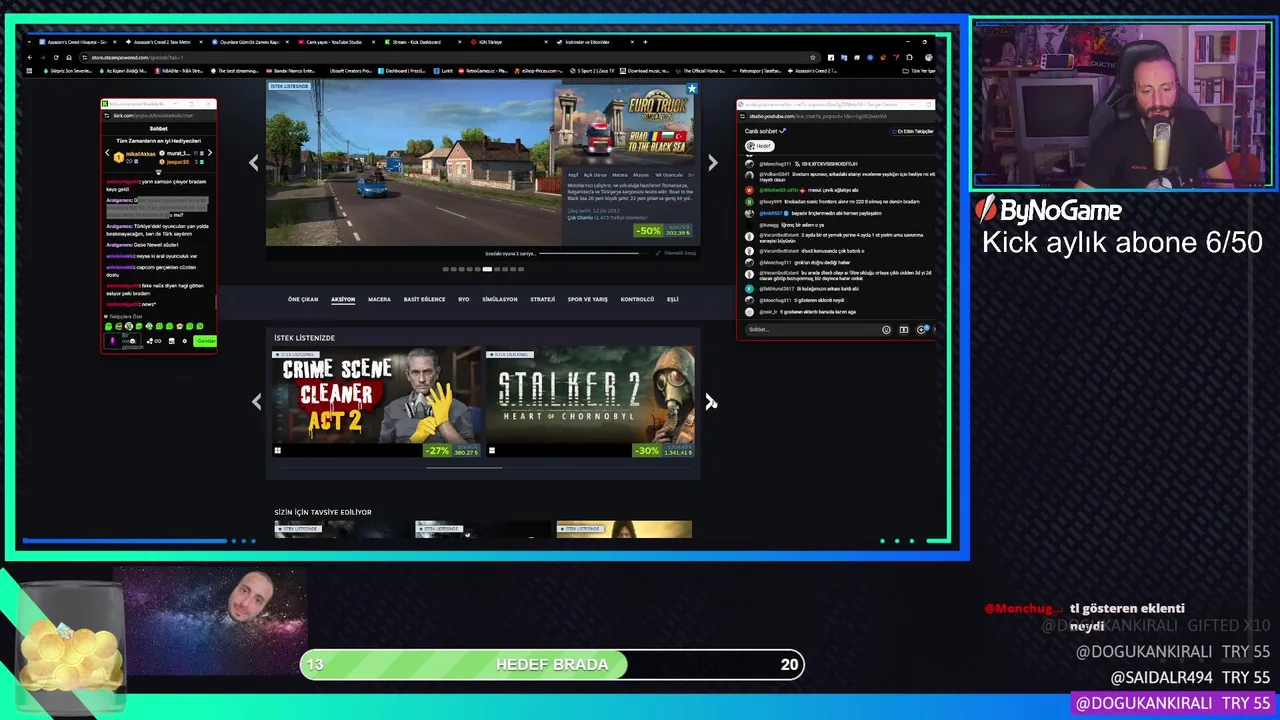
Task: Select the STRATEJİ category tab
Action: pos(543,299)
